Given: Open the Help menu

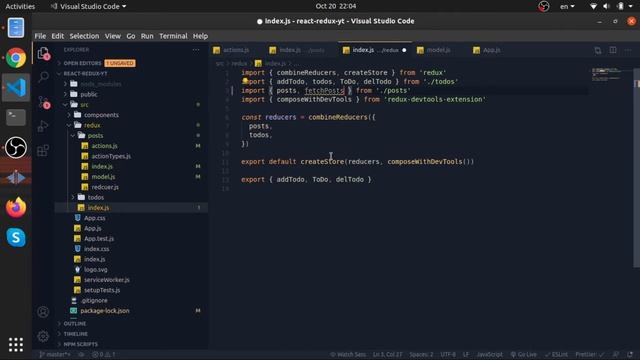Looking at the screenshot, I should click(200, 36).
